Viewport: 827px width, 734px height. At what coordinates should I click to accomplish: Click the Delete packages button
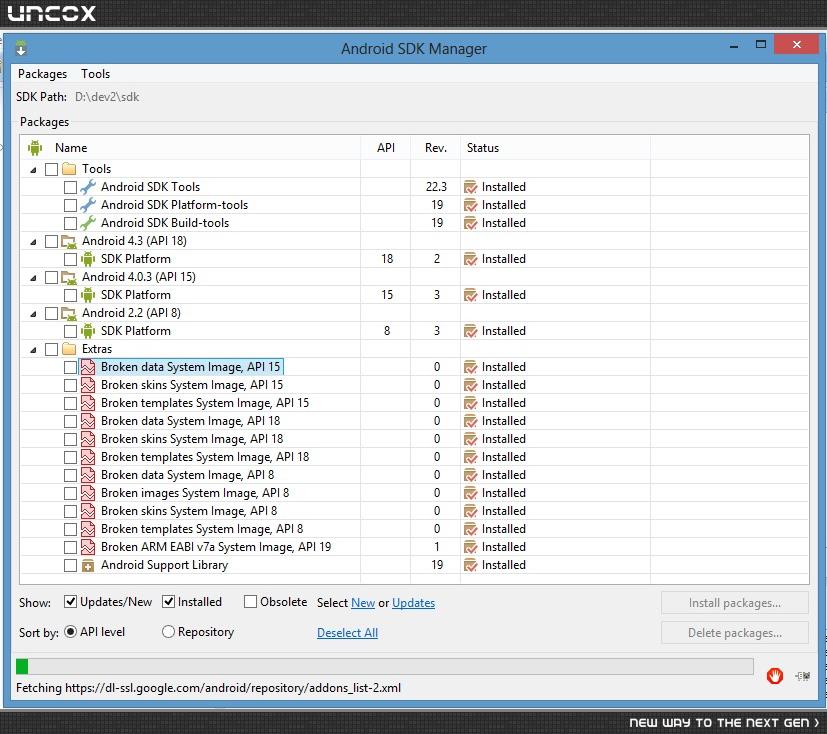(x=735, y=633)
